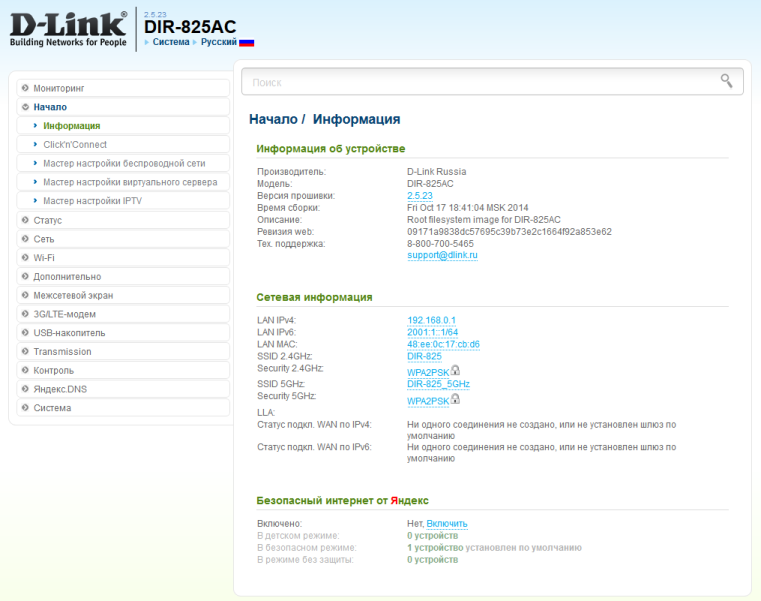Expand the Межсетевой экран section
The height and width of the screenshot is (601, 761).
[x=123, y=295]
